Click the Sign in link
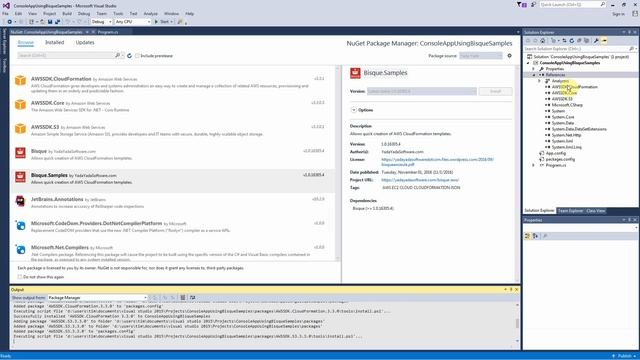The height and width of the screenshot is (360, 640). [618, 14]
